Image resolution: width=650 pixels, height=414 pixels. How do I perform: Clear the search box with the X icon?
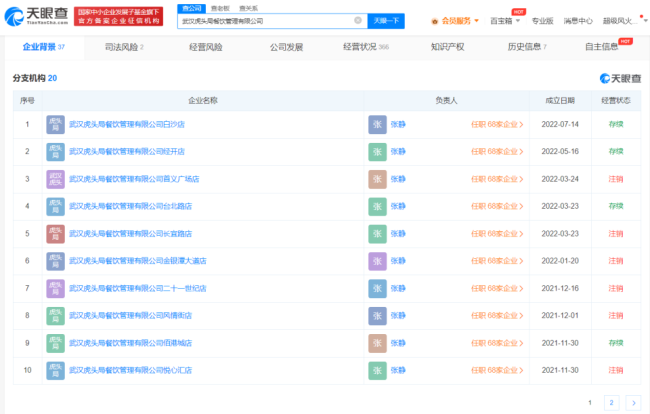point(358,20)
